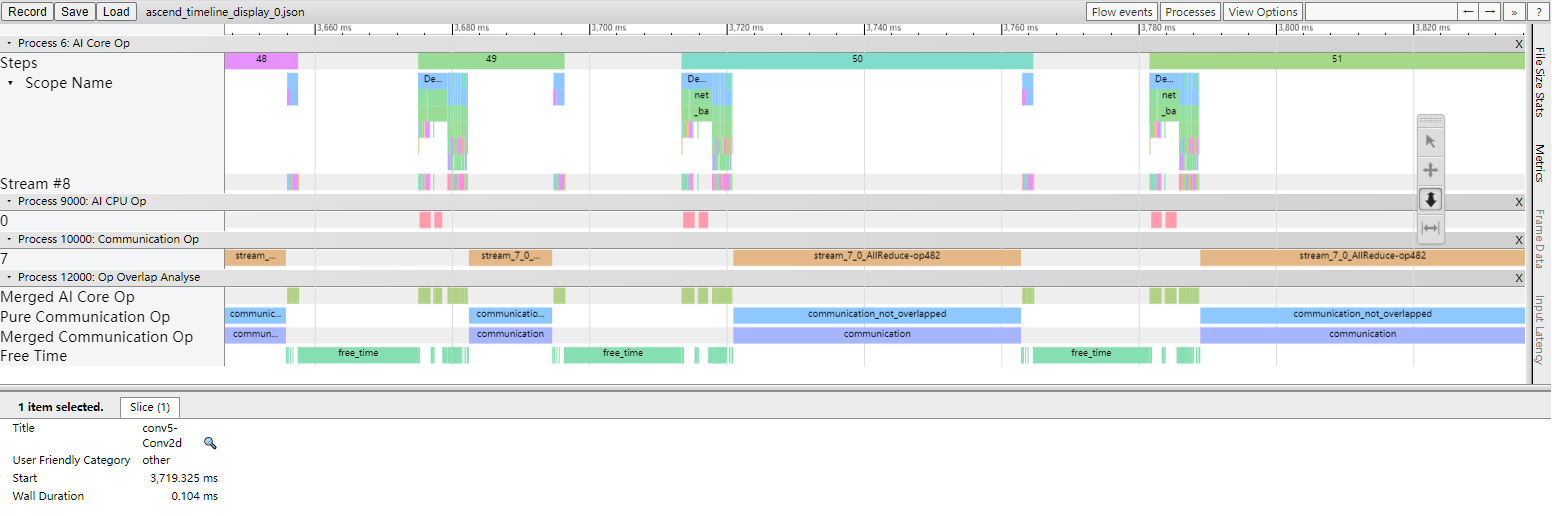Open the View Options dropdown

coord(1262,12)
